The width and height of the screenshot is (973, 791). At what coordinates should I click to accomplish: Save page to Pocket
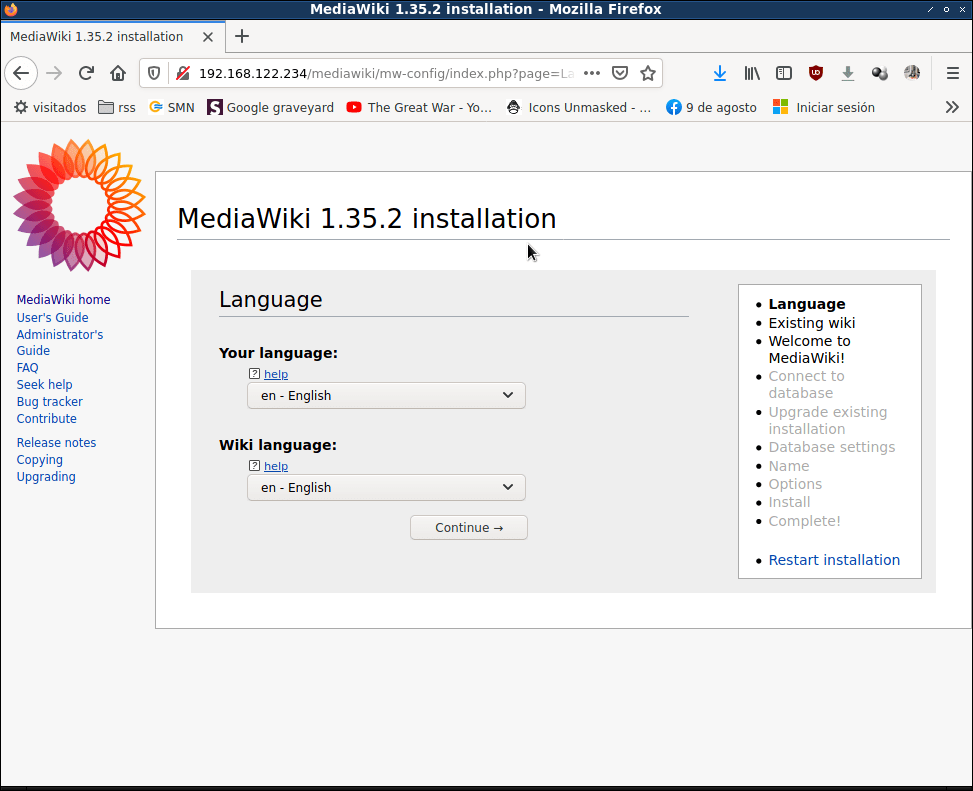[620, 73]
